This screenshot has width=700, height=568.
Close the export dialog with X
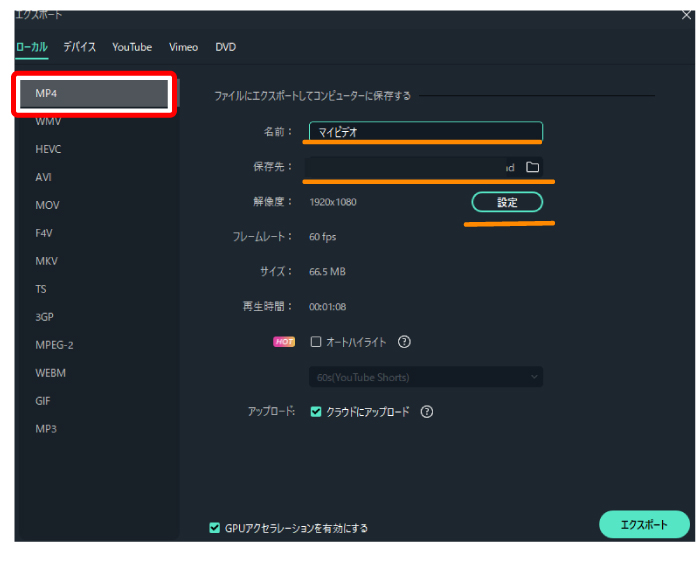686,14
